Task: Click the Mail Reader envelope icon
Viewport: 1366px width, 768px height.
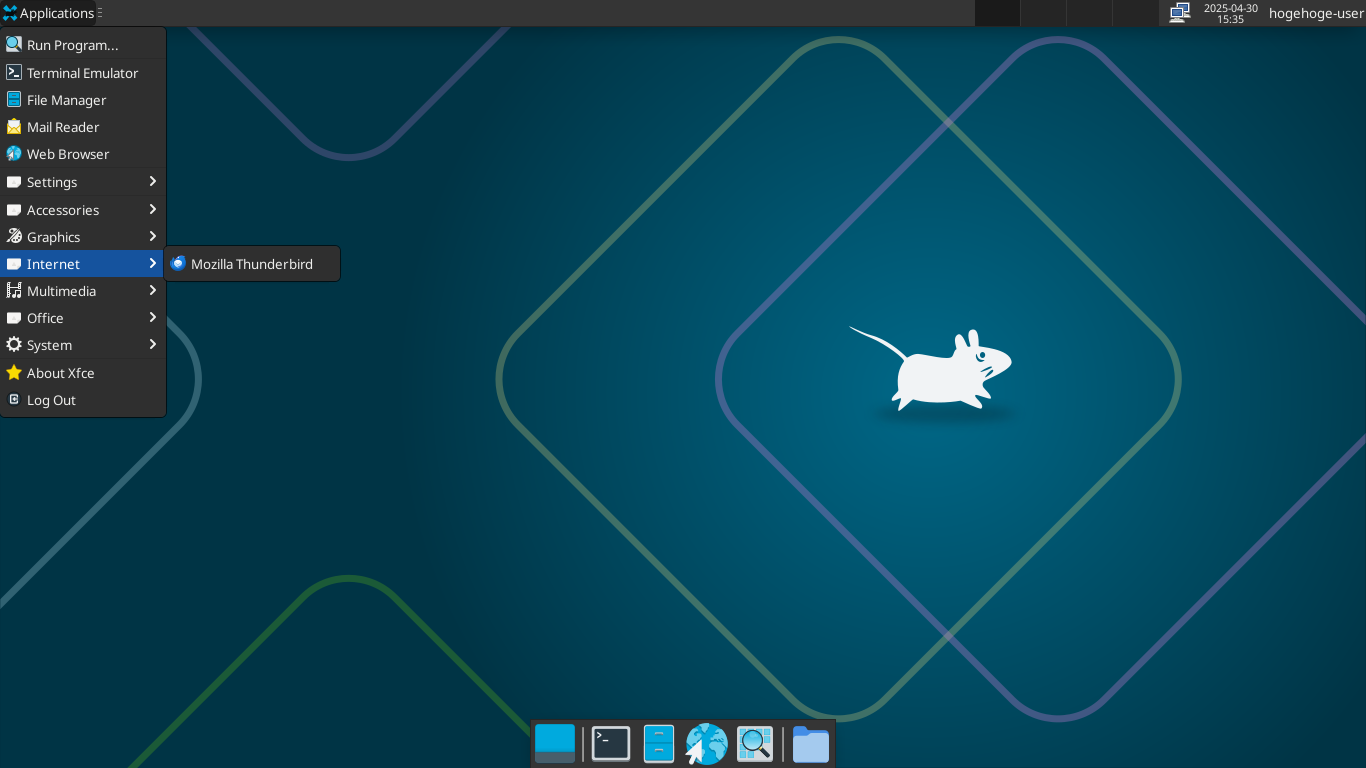Action: click(x=14, y=127)
